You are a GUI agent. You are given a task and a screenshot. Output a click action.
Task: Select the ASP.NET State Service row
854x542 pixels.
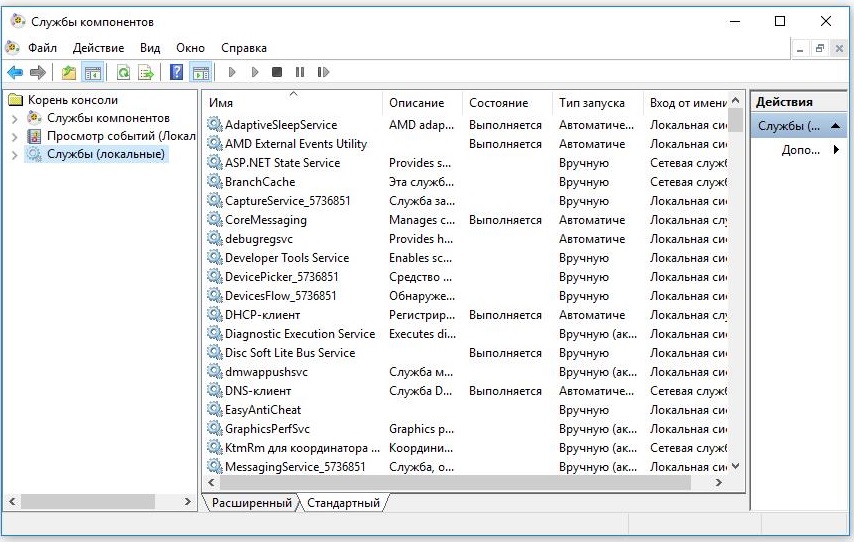(282, 162)
